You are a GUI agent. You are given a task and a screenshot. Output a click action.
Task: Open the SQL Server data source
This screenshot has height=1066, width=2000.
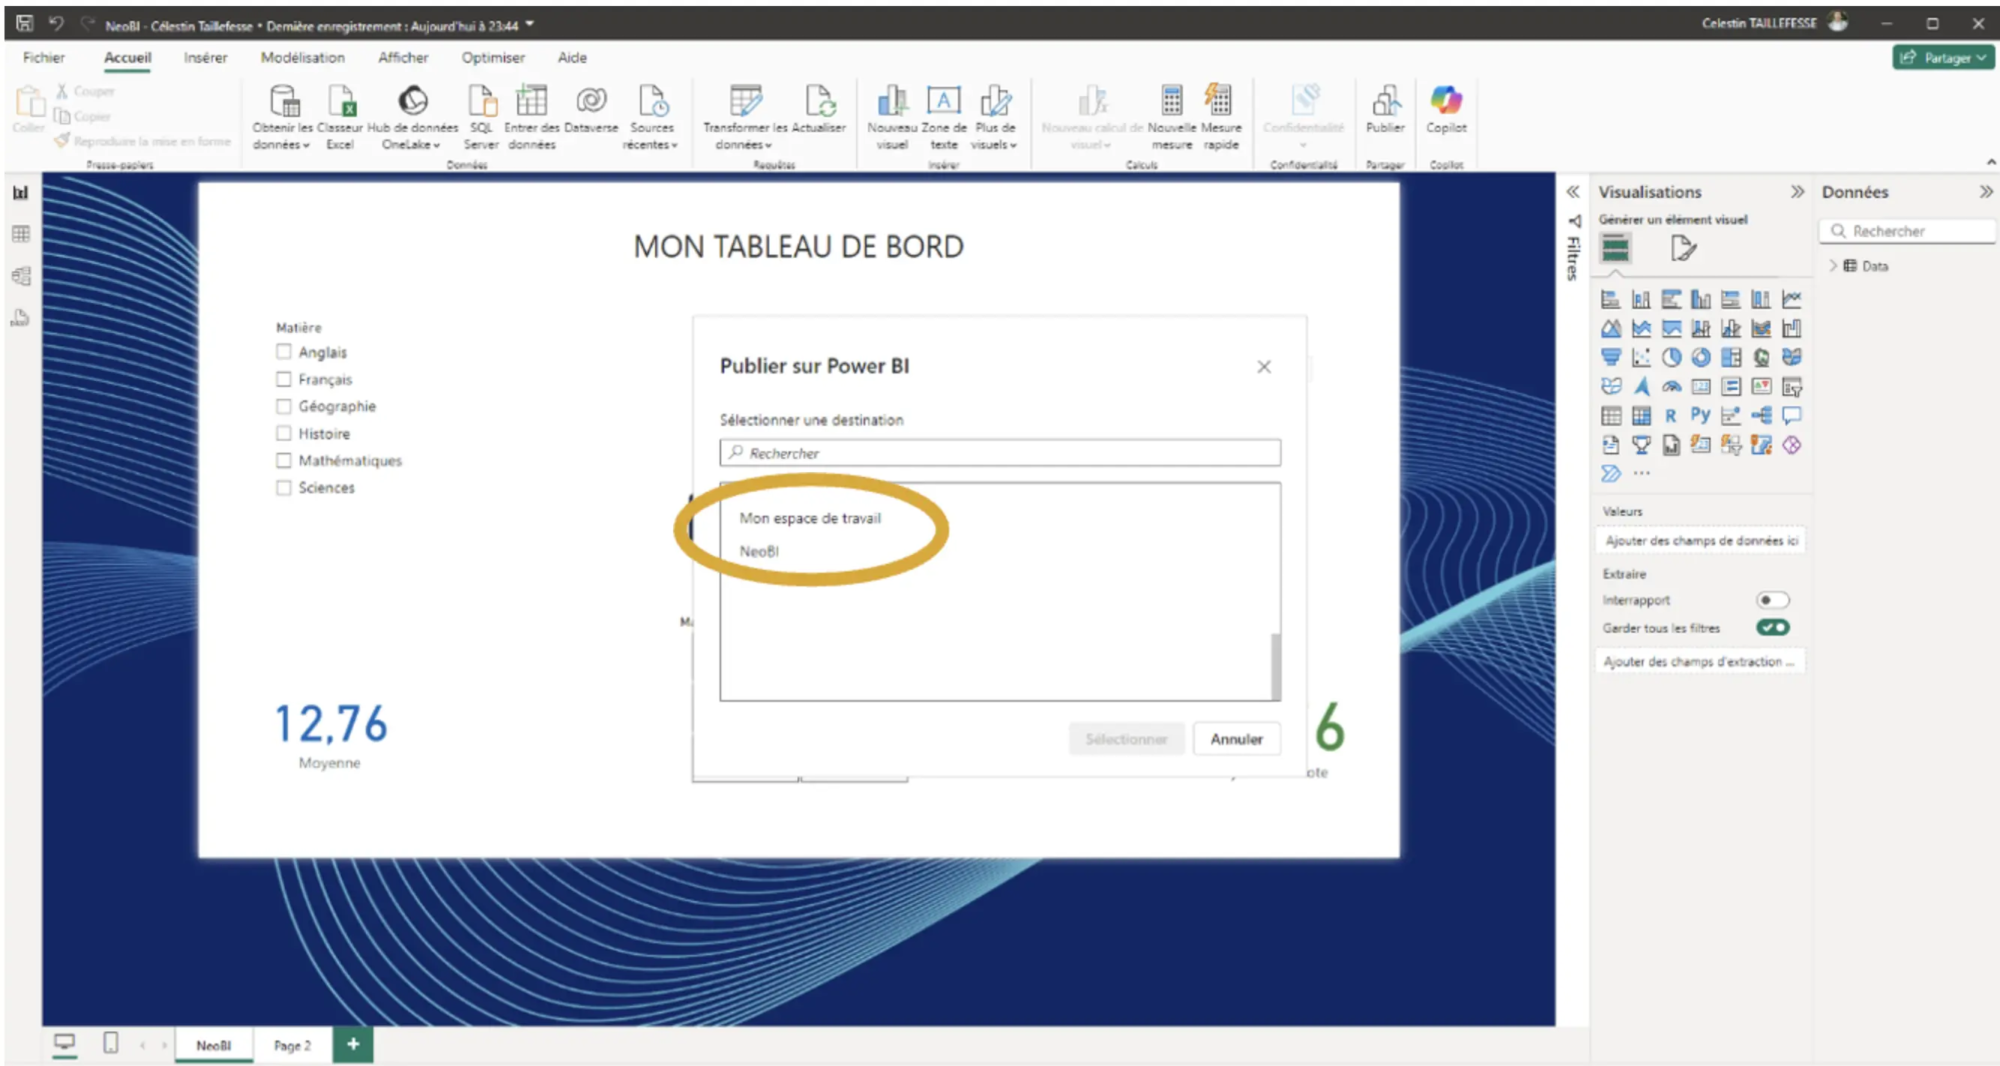[481, 116]
